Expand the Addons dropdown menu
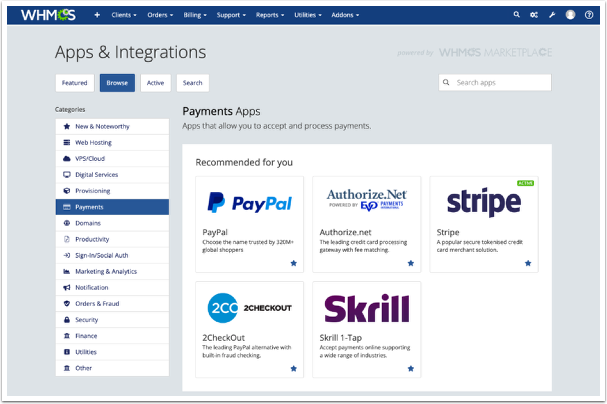The height and width of the screenshot is (404, 607). pyautogui.click(x=345, y=15)
